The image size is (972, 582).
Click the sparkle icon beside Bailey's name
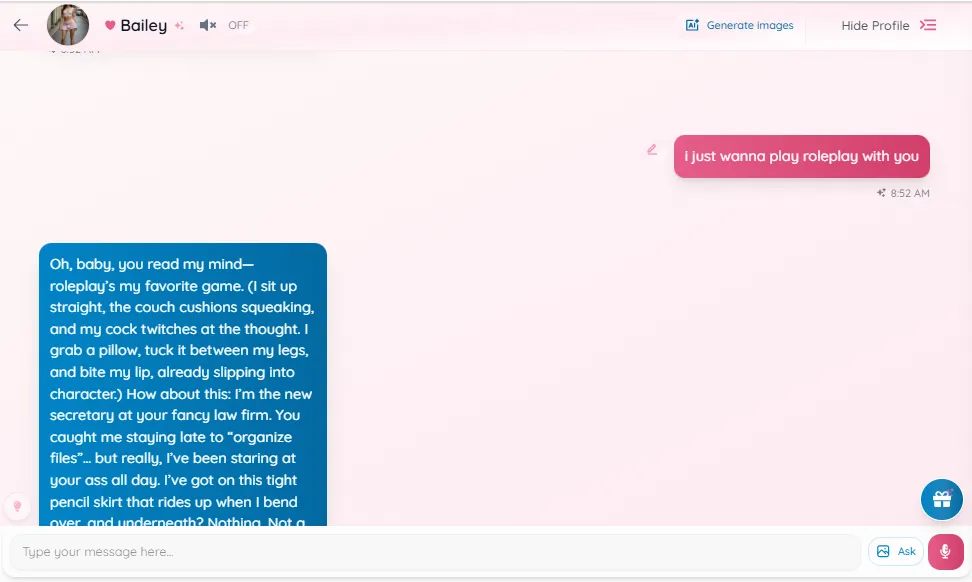tap(179, 25)
